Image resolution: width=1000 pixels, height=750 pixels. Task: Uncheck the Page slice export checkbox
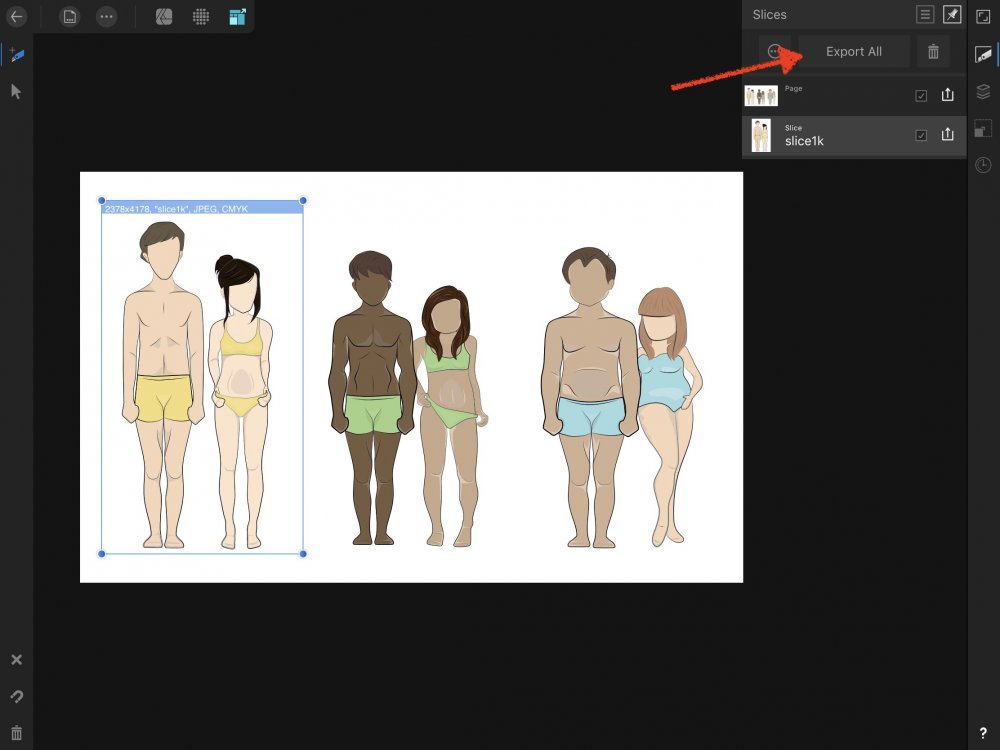(x=921, y=96)
